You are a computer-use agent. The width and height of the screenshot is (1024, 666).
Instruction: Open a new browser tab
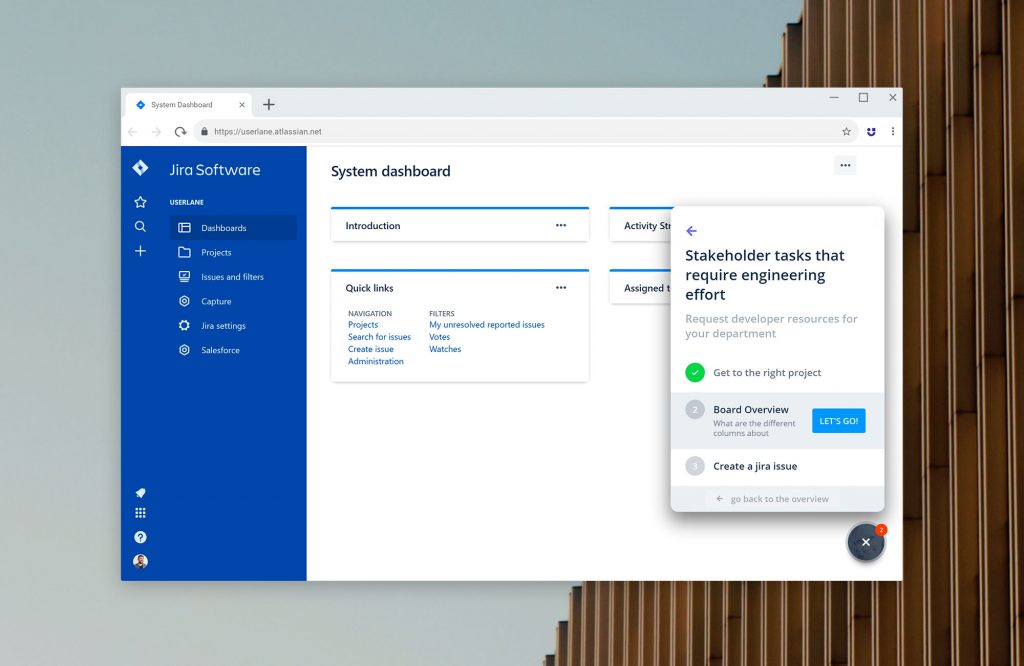pos(269,104)
